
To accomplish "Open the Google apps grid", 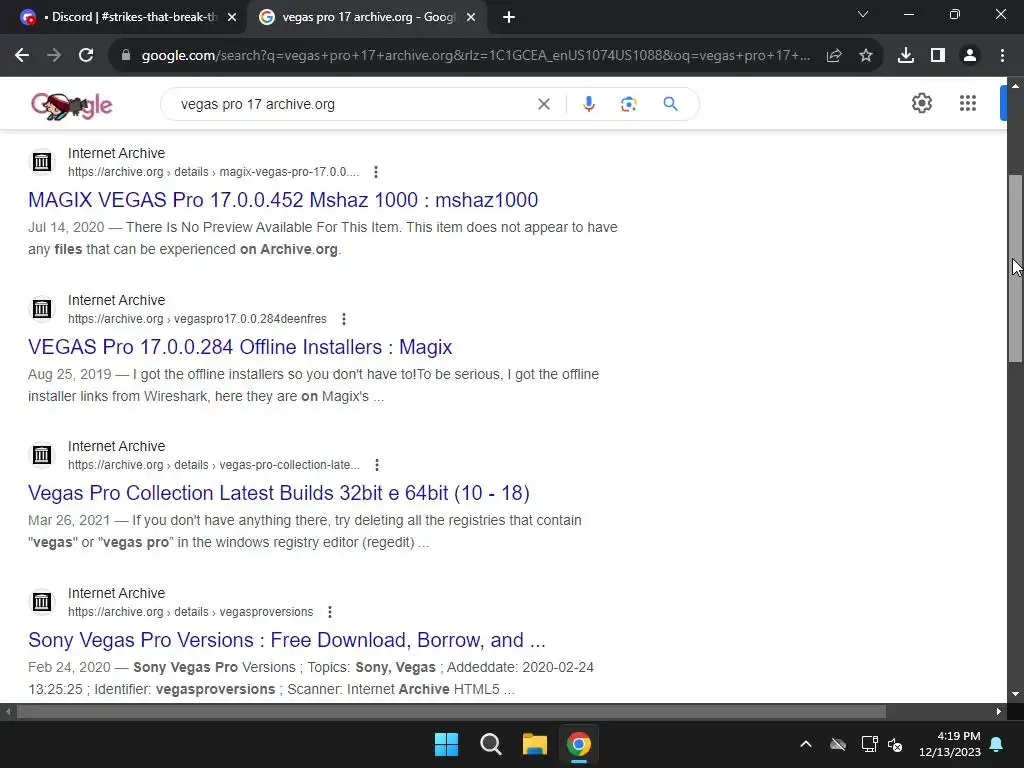I will (968, 103).
